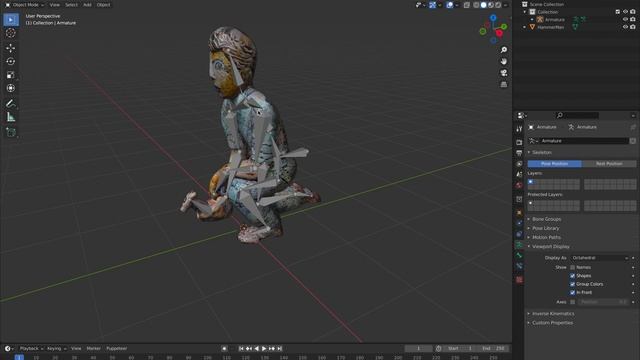Click the End frame field

tap(493, 349)
